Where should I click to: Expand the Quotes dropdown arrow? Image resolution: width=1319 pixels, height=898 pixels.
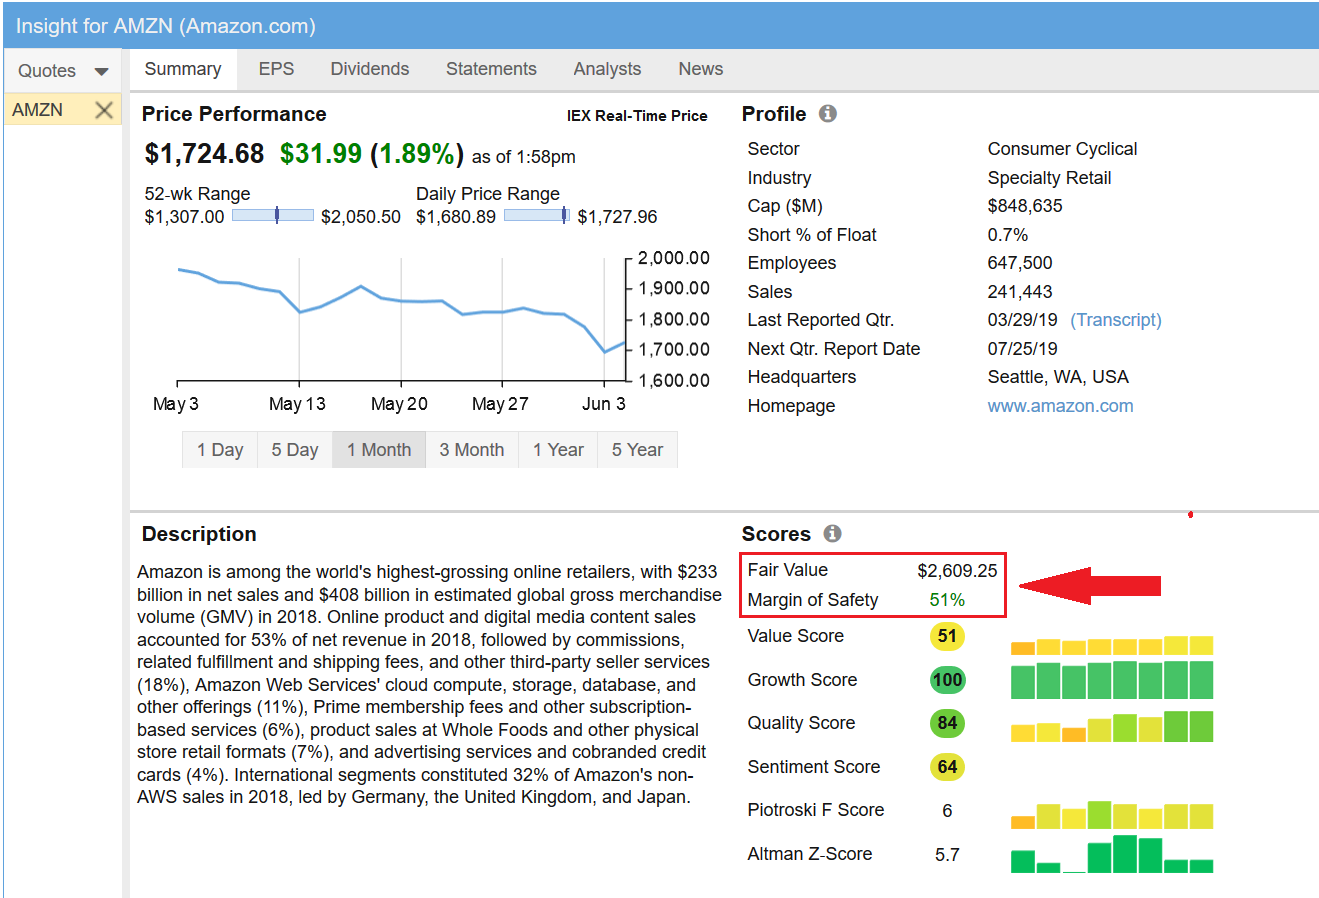(101, 71)
